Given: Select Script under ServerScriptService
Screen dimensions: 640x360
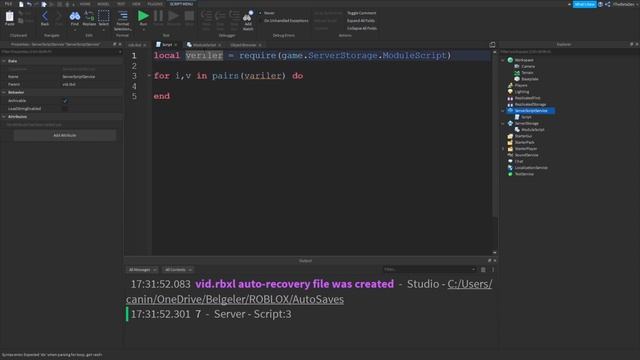Looking at the screenshot, I should tap(526, 117).
